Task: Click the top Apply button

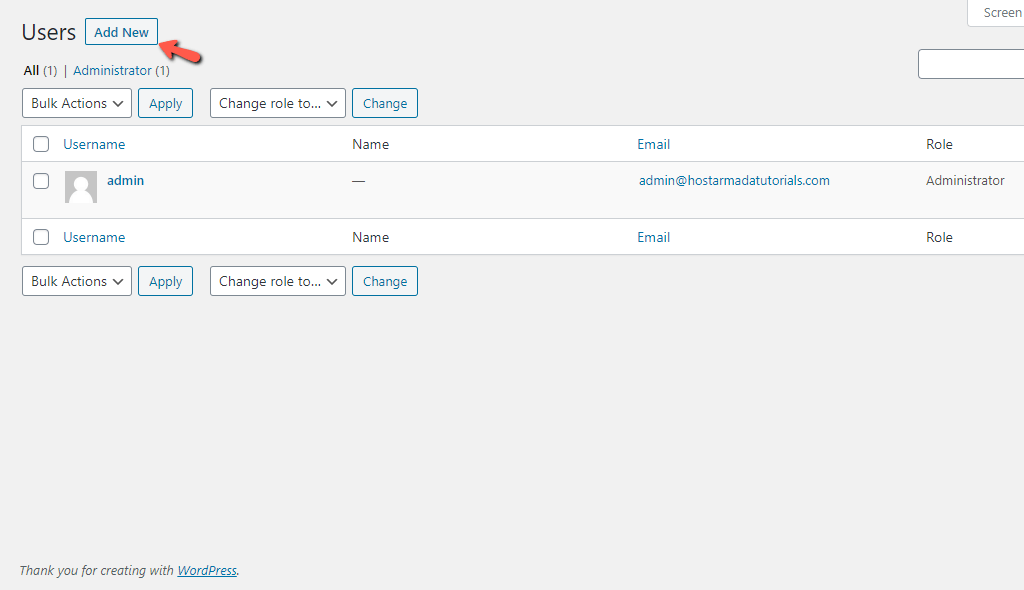Action: pos(165,103)
